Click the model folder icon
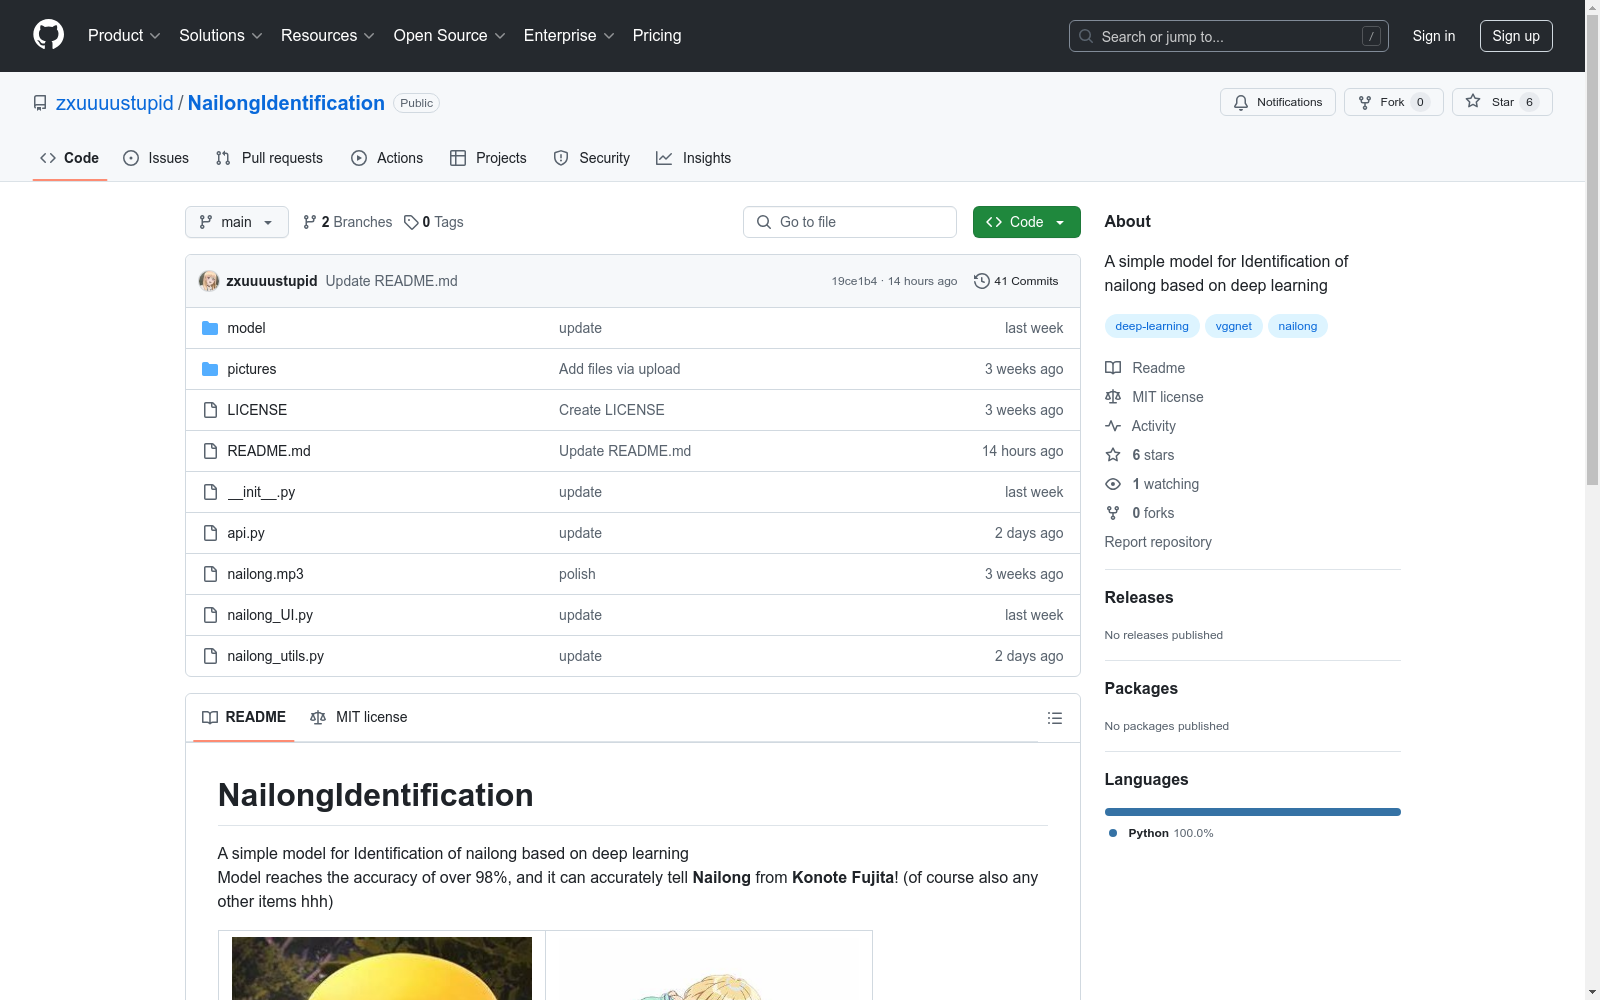1600x1000 pixels. tap(210, 328)
